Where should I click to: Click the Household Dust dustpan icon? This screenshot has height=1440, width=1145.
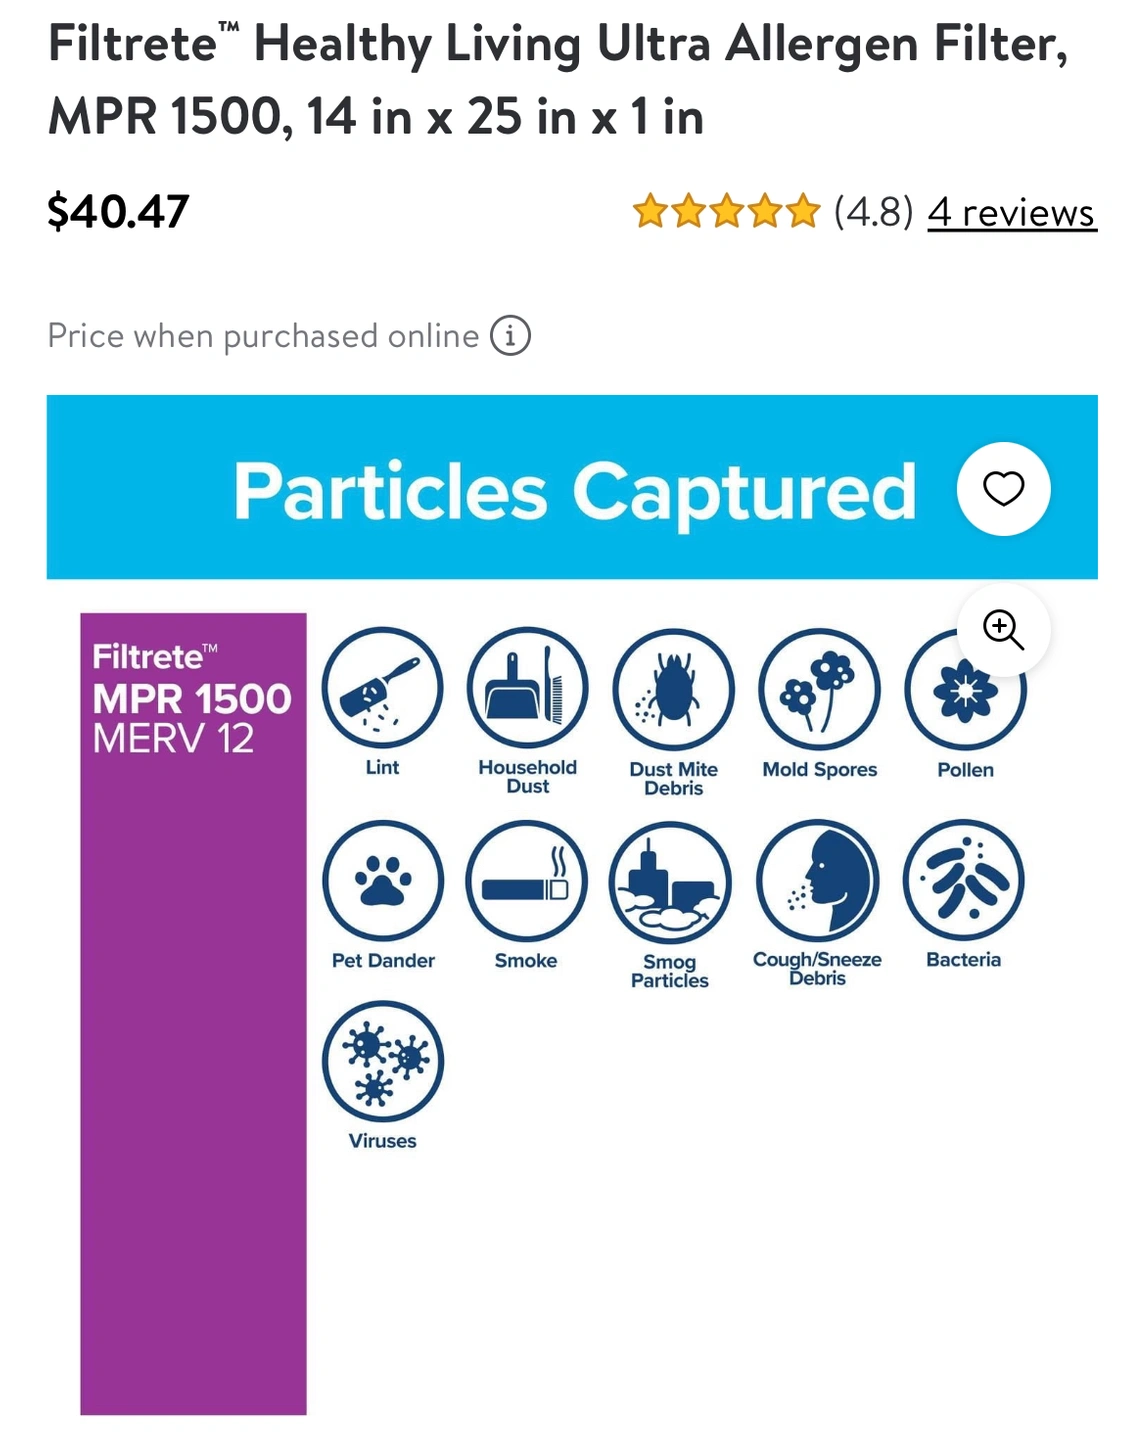click(x=527, y=688)
